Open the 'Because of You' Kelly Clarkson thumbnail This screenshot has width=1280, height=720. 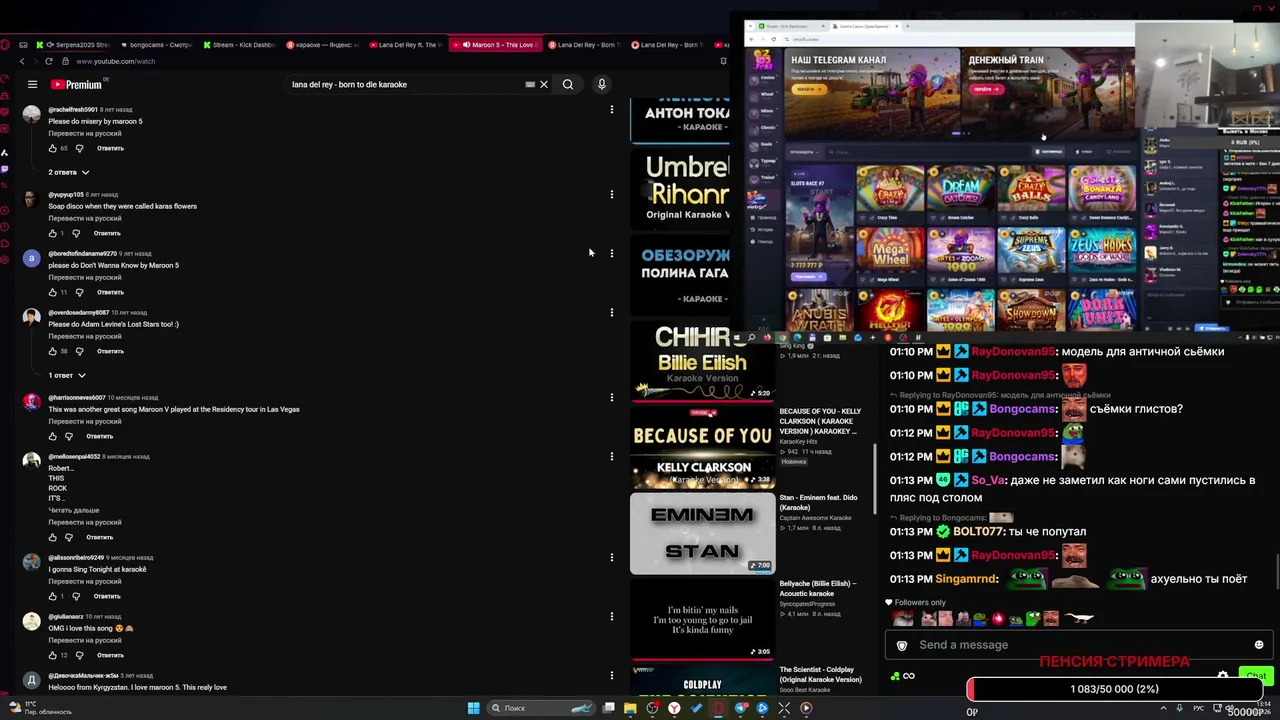[702, 448]
